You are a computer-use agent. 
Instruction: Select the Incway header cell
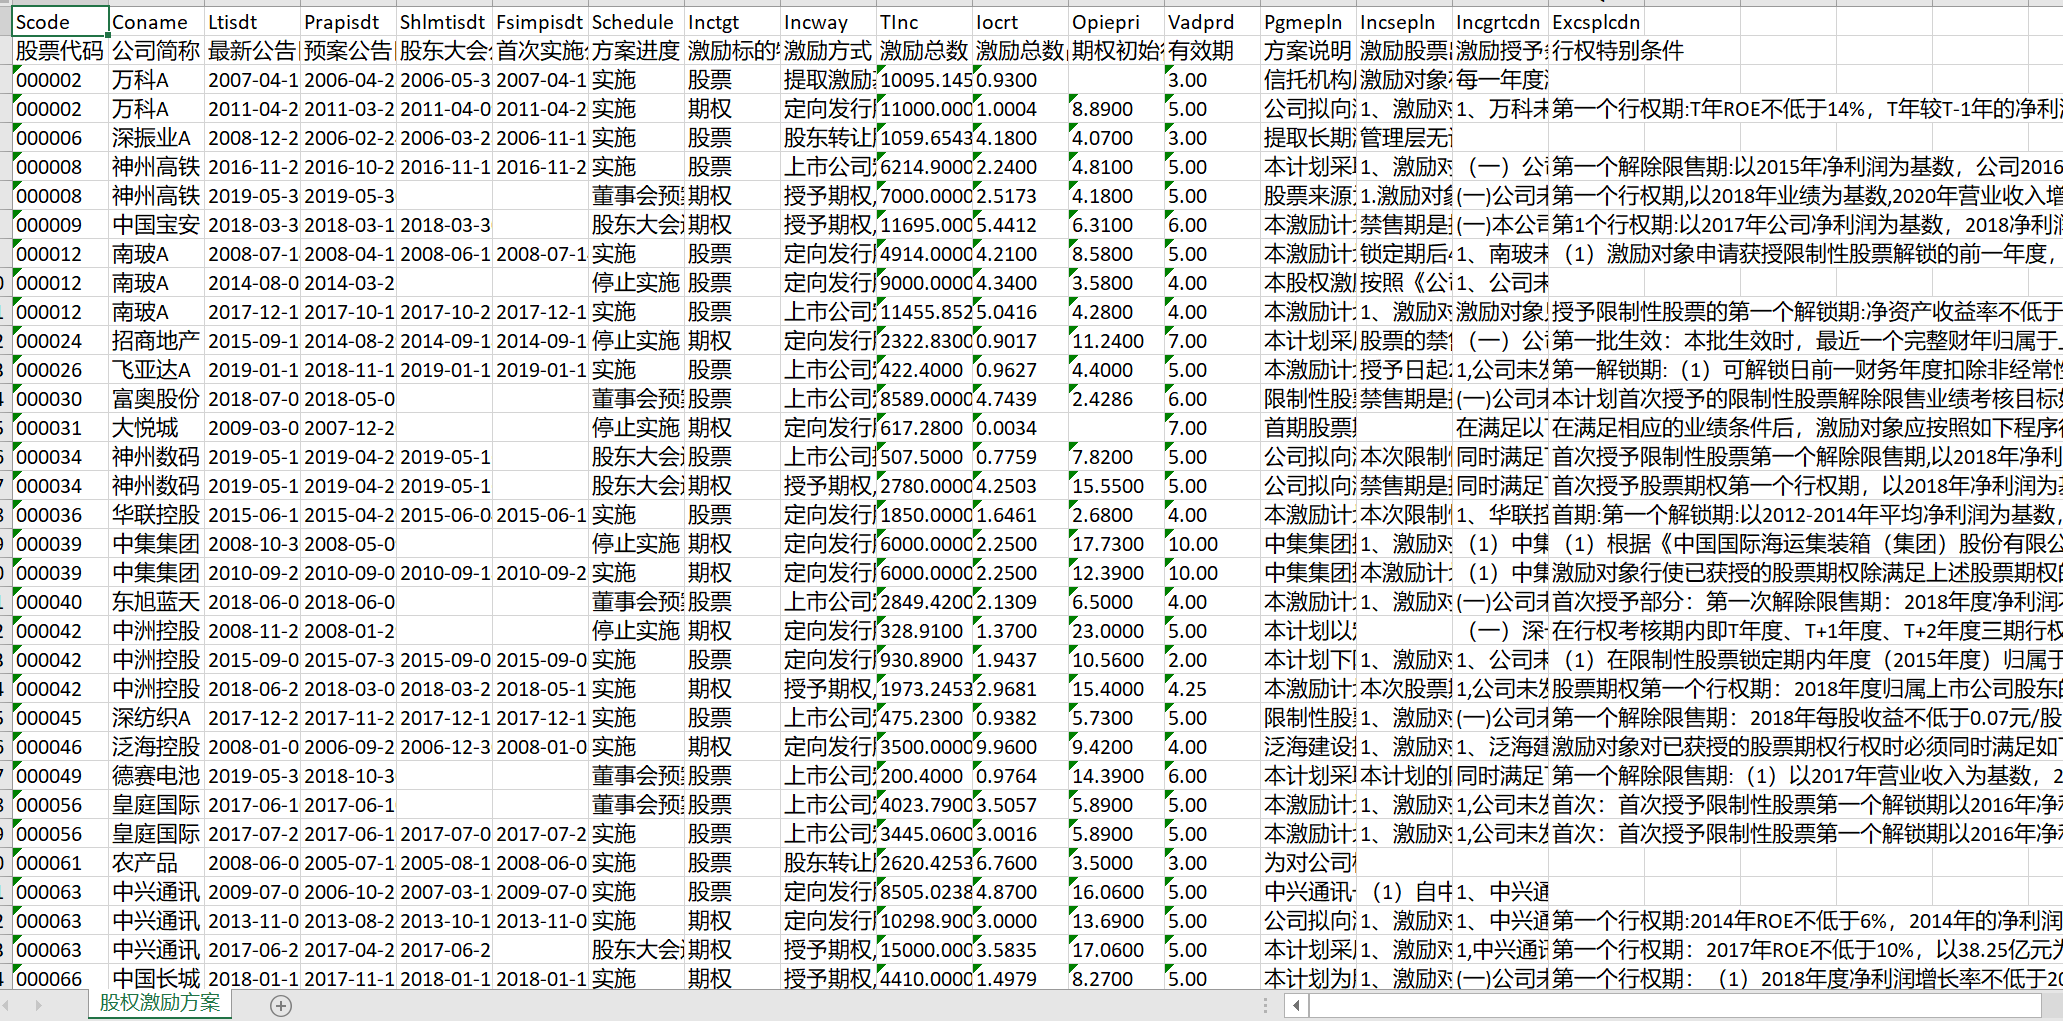pyautogui.click(x=828, y=22)
